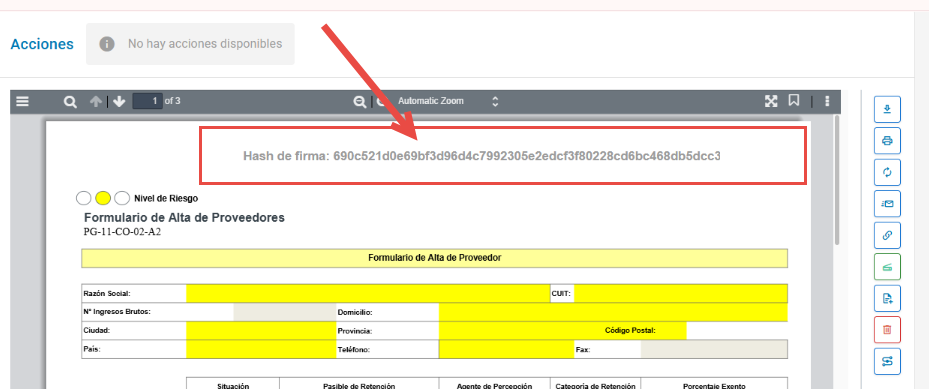Click the yellow 'Formulario de Alta de Proveedor' banner
Screen dimensions: 929x389
(434, 258)
